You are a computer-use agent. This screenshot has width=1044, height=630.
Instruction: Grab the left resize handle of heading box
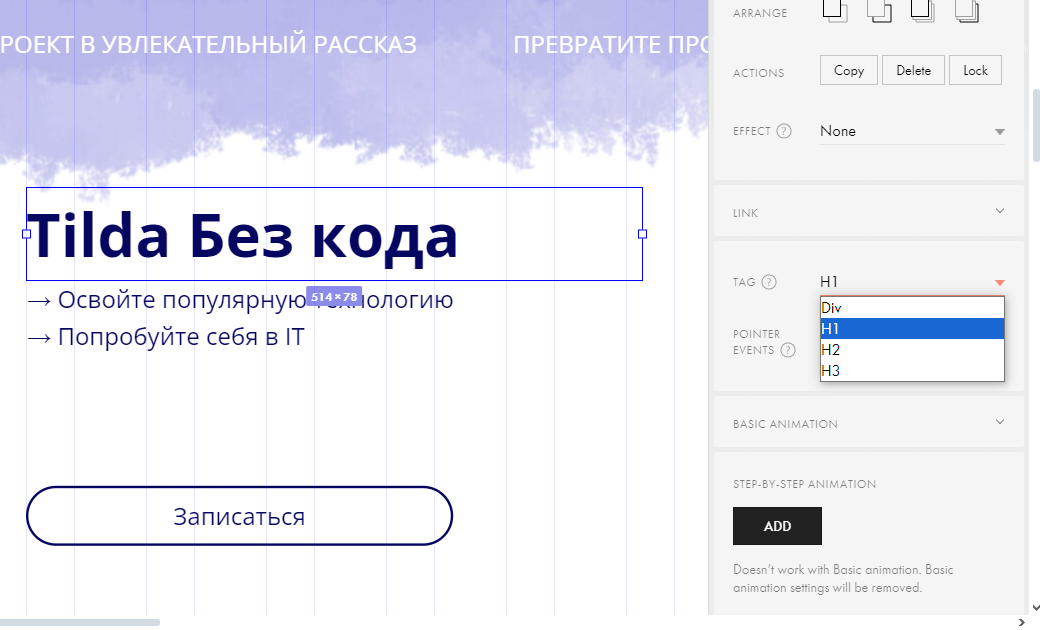(27, 234)
